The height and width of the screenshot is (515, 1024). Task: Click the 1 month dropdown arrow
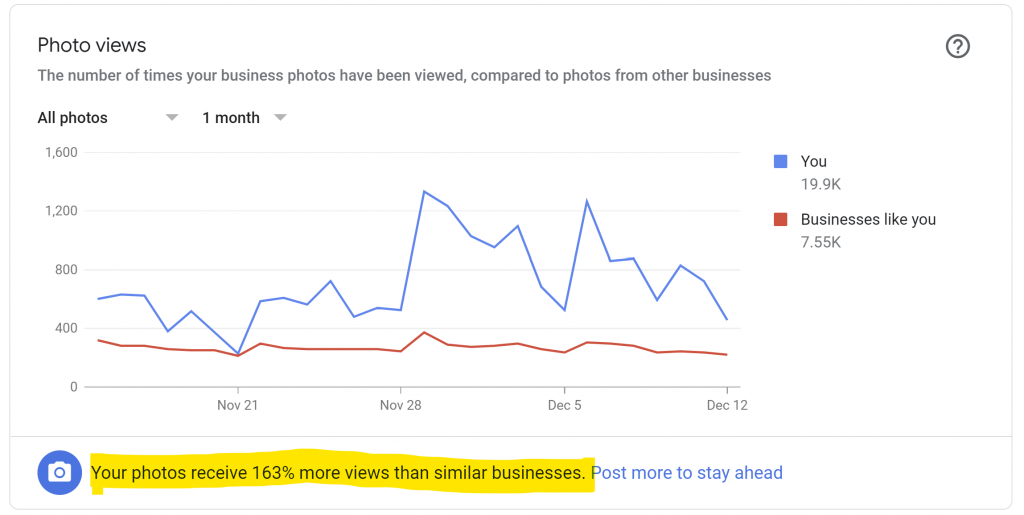point(281,118)
